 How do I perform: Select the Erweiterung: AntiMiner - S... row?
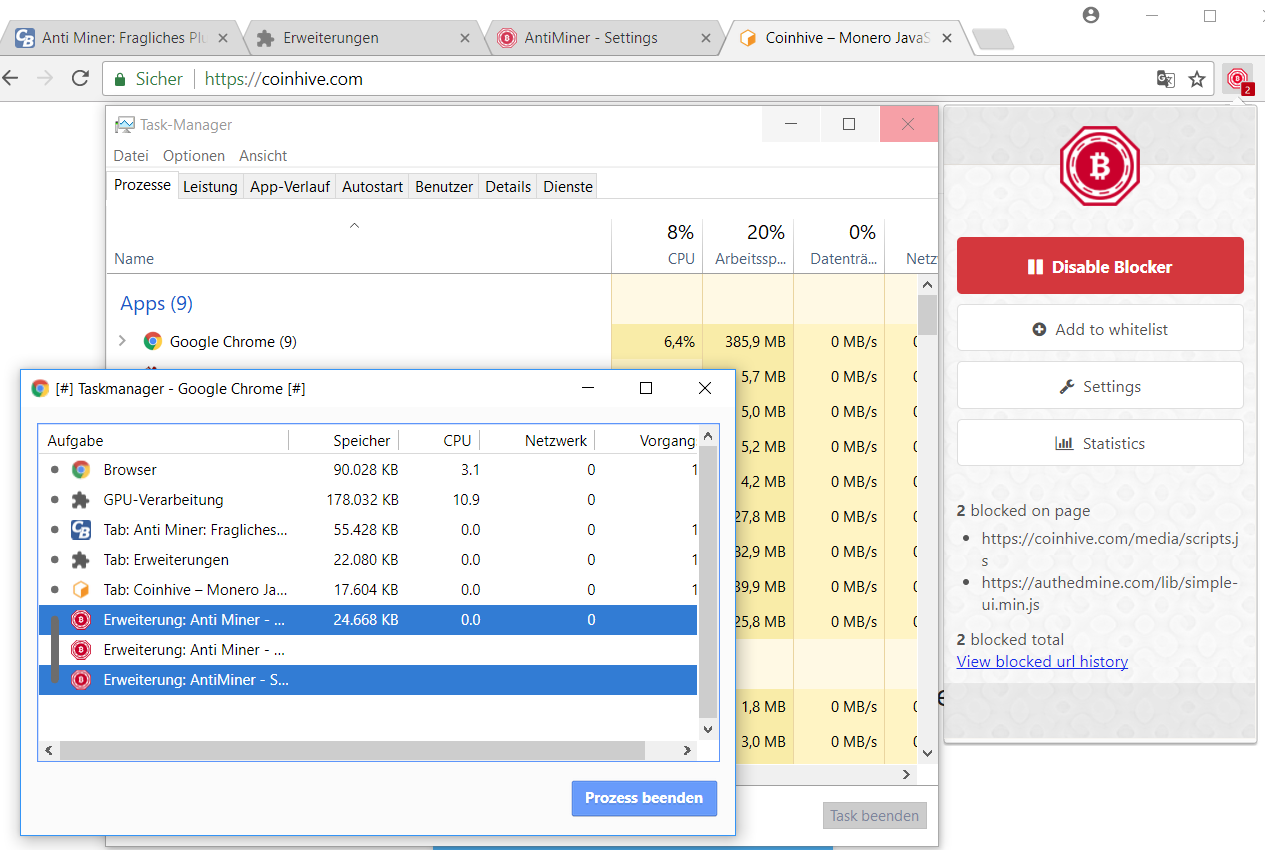pos(368,680)
